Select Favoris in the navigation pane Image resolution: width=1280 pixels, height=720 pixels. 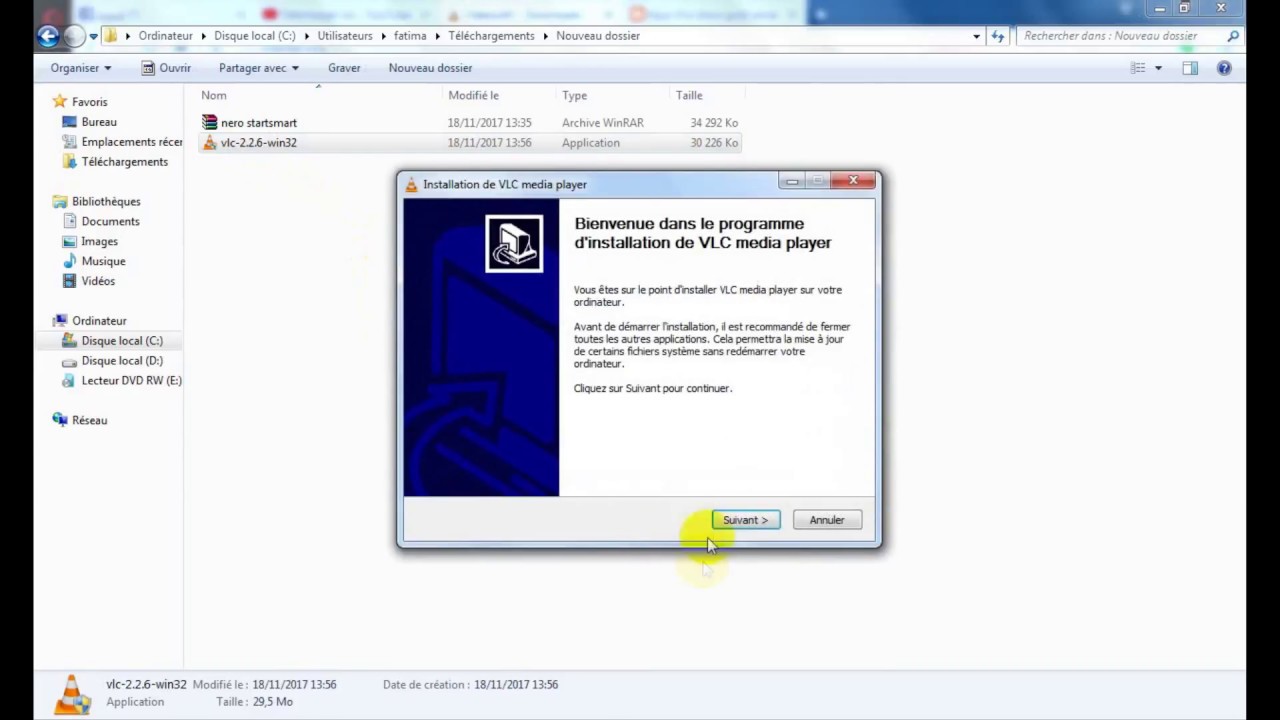click(x=89, y=102)
